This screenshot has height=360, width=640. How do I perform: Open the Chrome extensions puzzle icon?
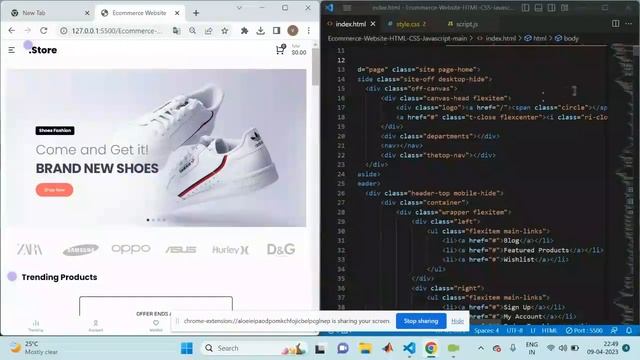click(244, 31)
